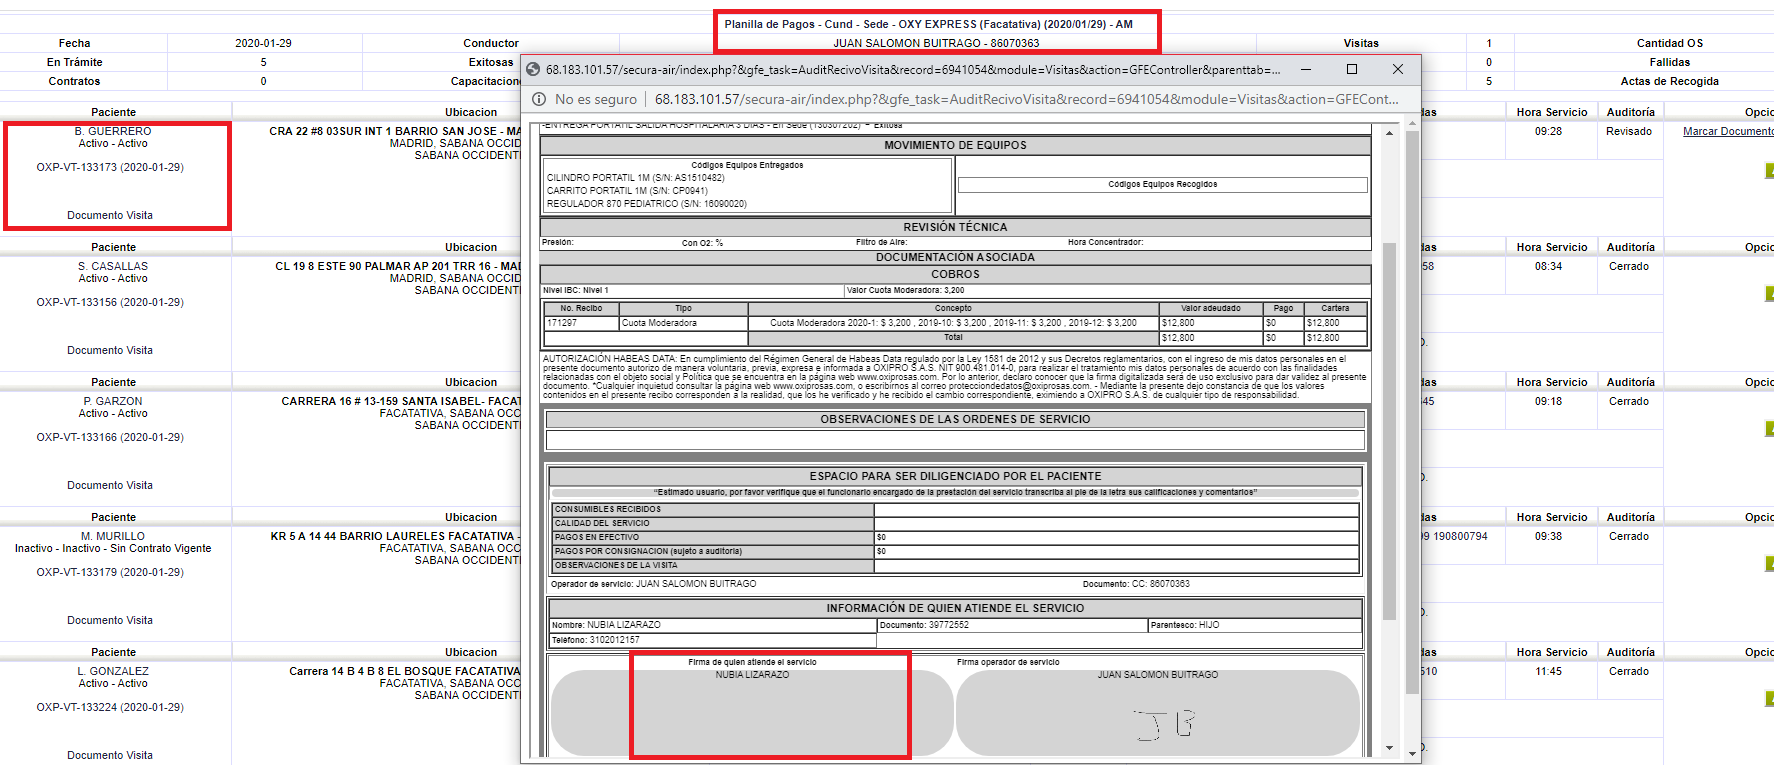Select patient name P. GARZON

click(x=113, y=401)
